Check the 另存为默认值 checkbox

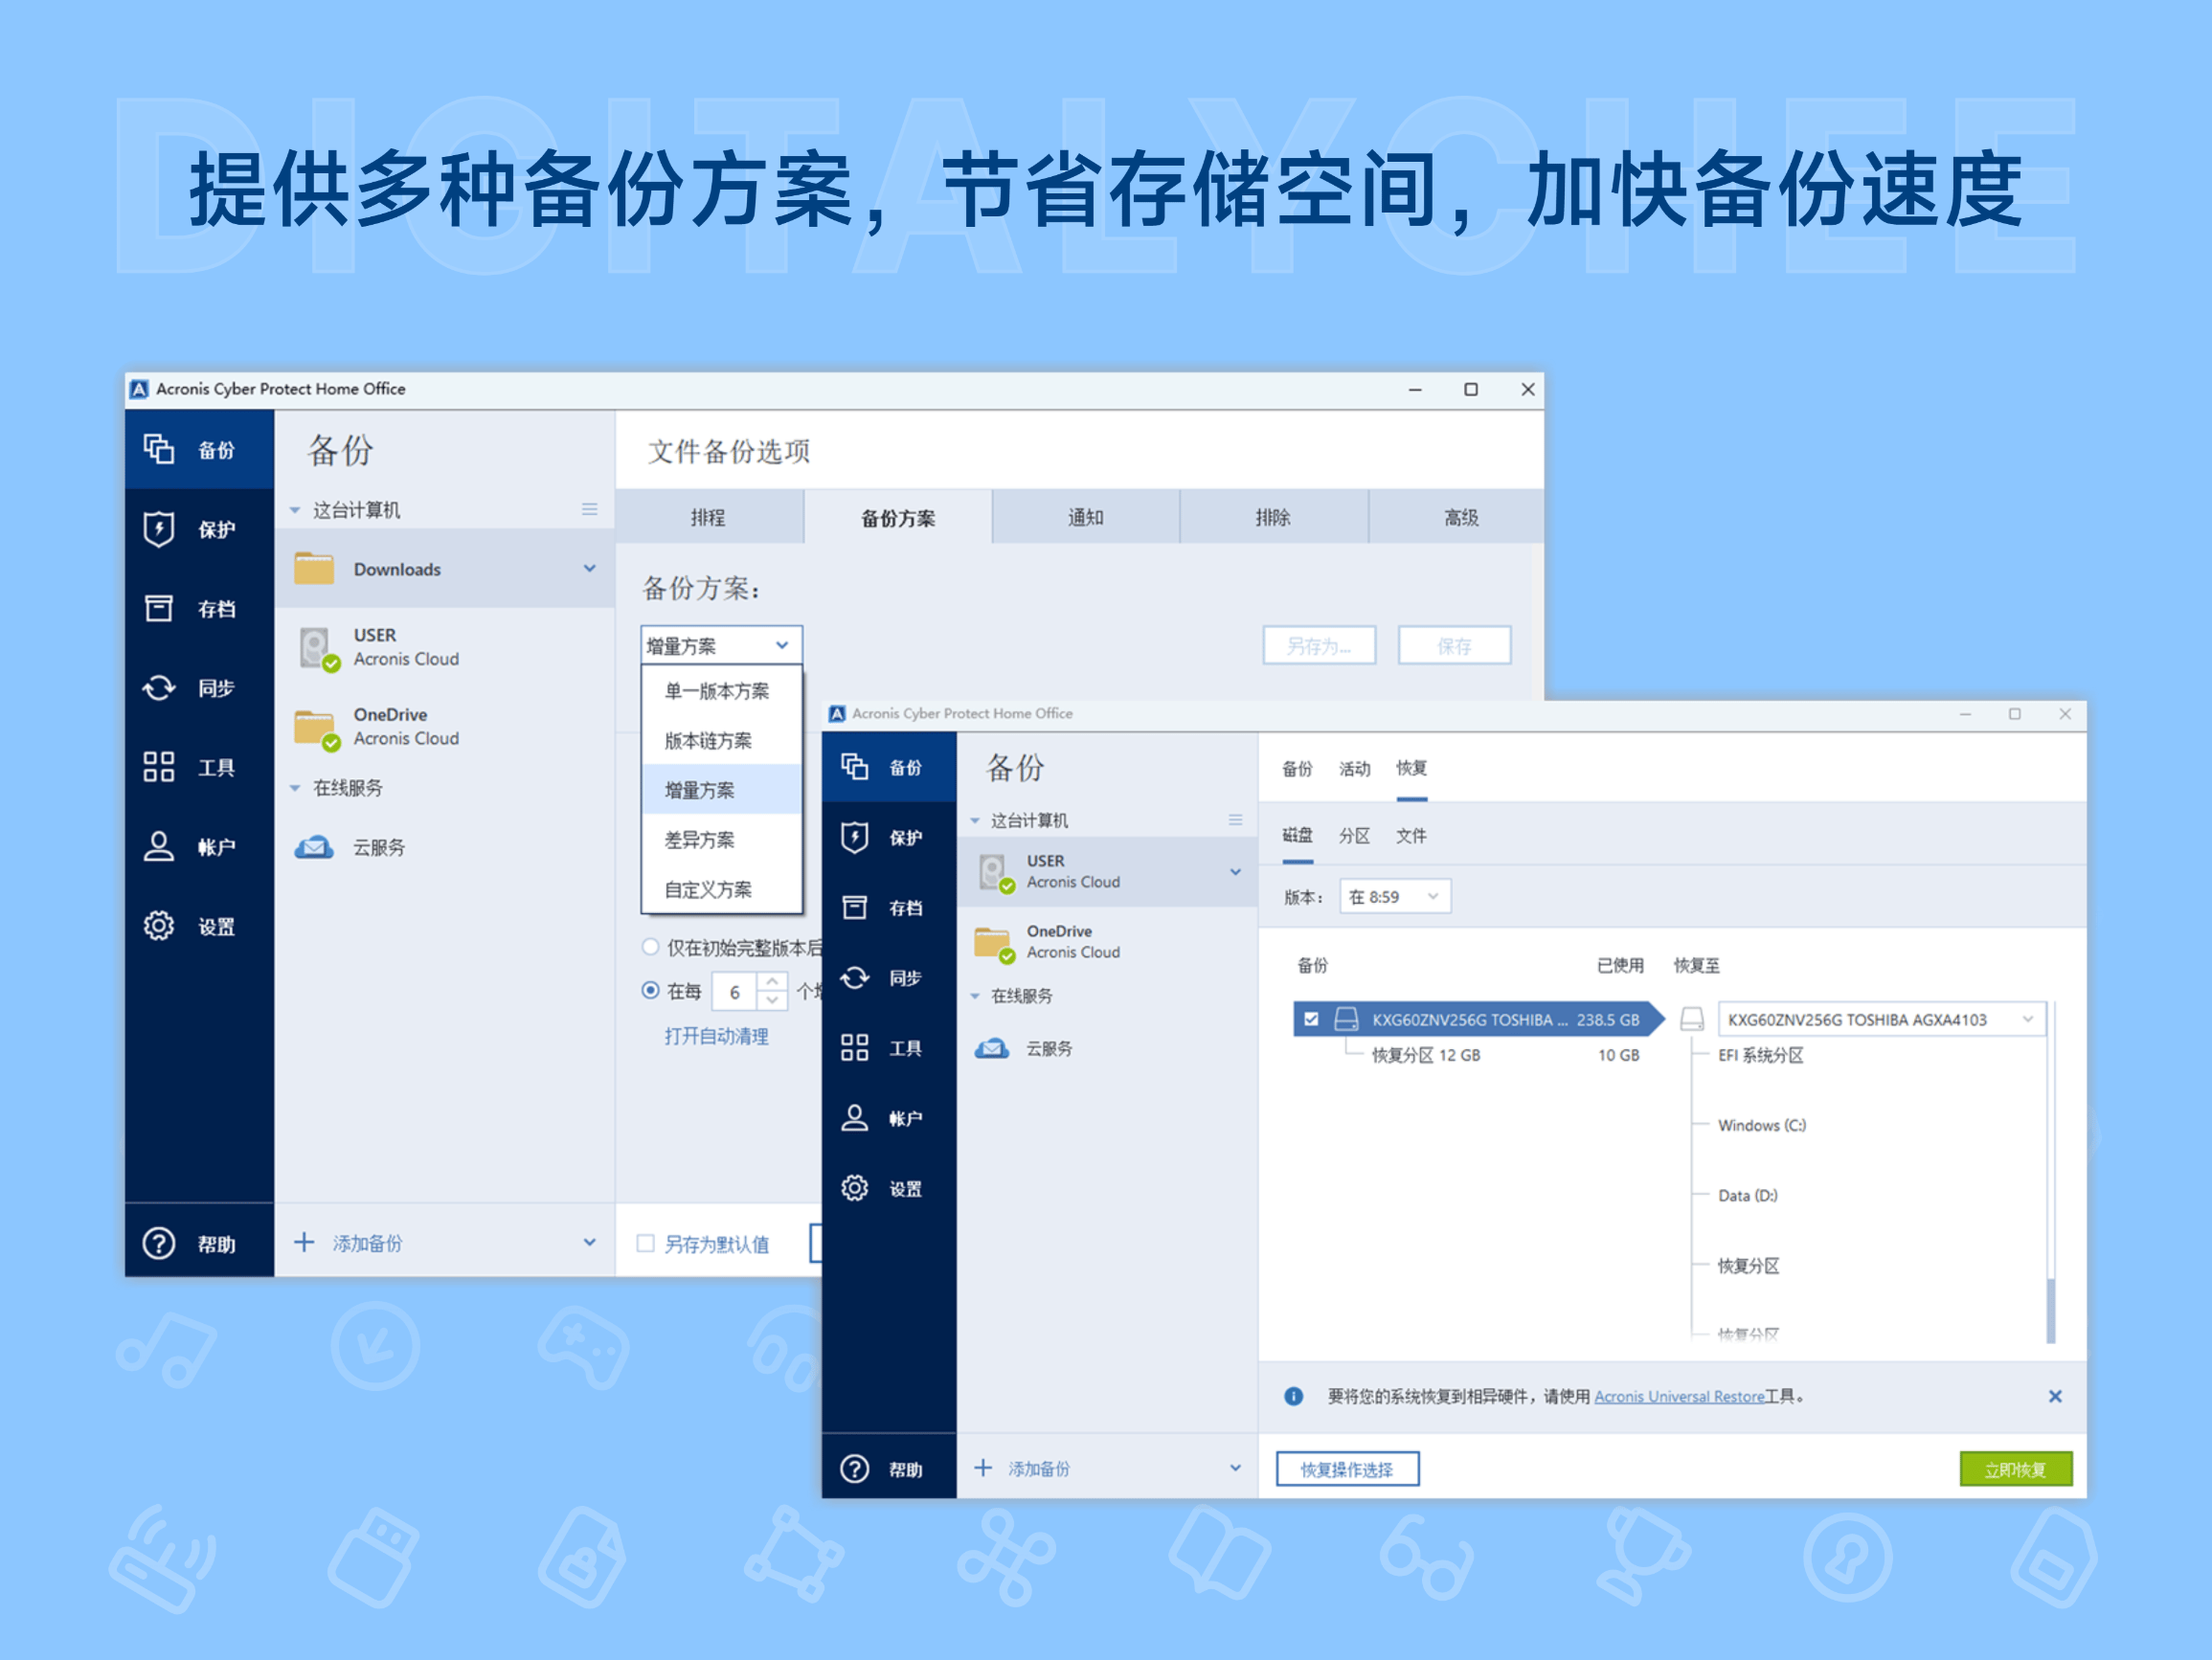point(646,1243)
